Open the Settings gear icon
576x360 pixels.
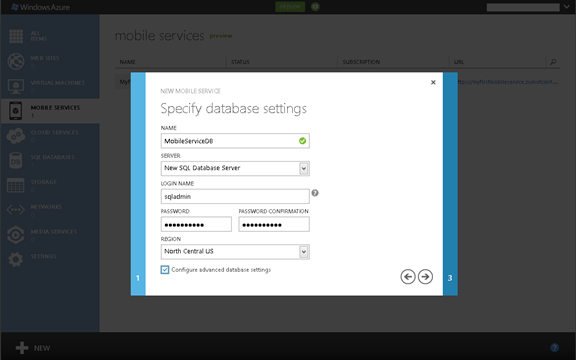pyautogui.click(x=16, y=260)
